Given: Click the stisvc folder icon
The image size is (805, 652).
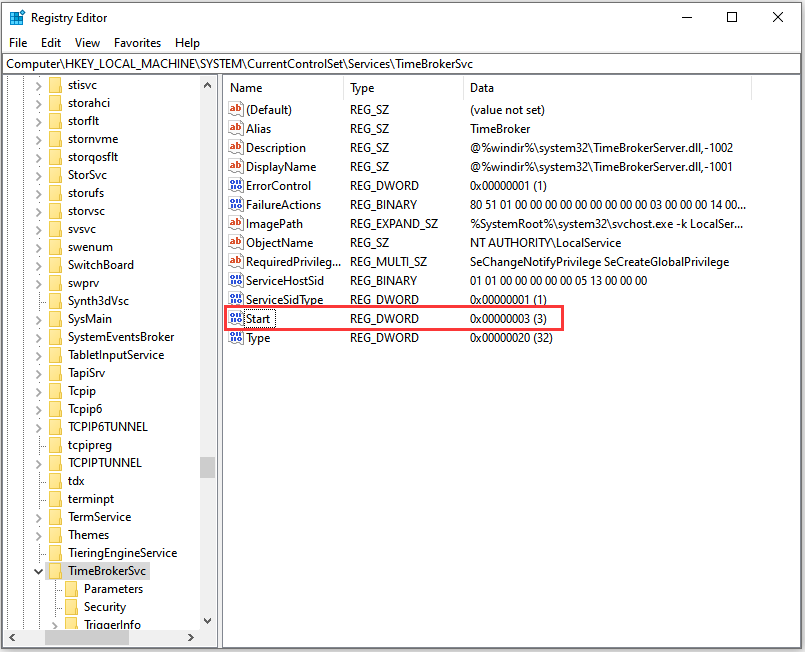Looking at the screenshot, I should (x=55, y=85).
